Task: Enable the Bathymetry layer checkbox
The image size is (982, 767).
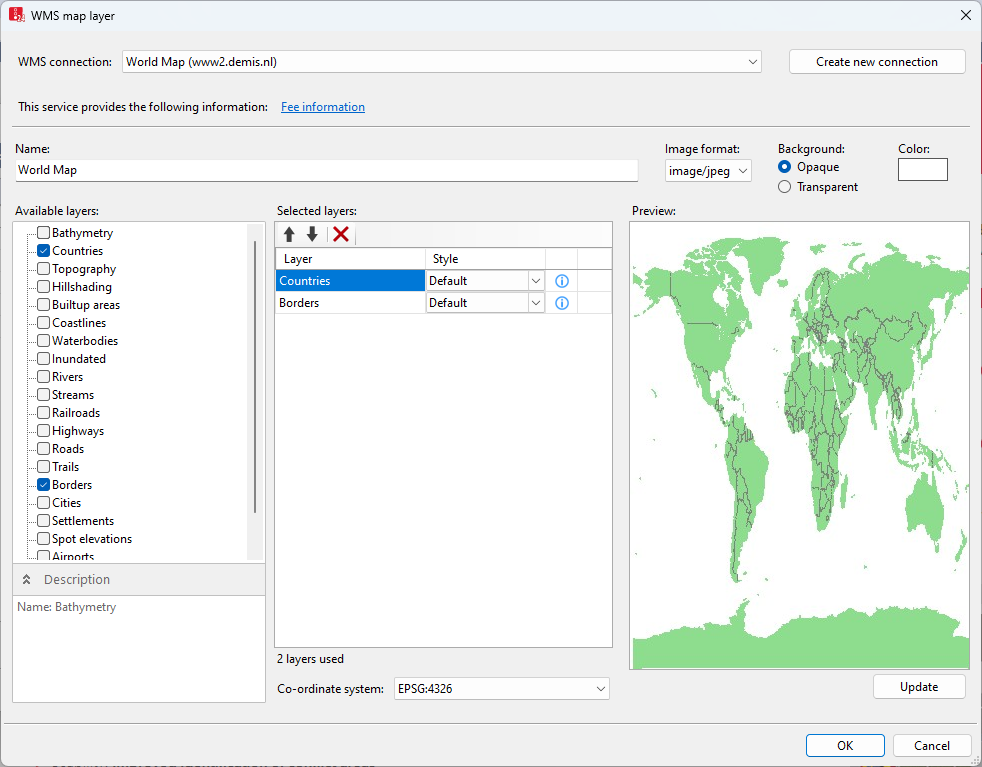Action: click(44, 233)
